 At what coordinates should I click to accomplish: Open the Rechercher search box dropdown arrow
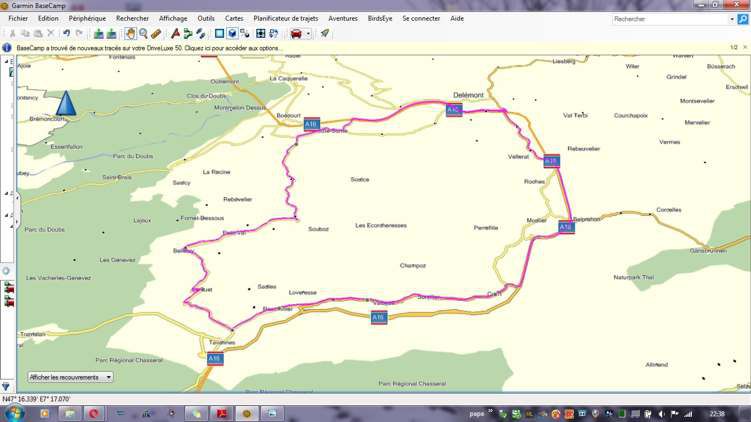click(x=731, y=19)
